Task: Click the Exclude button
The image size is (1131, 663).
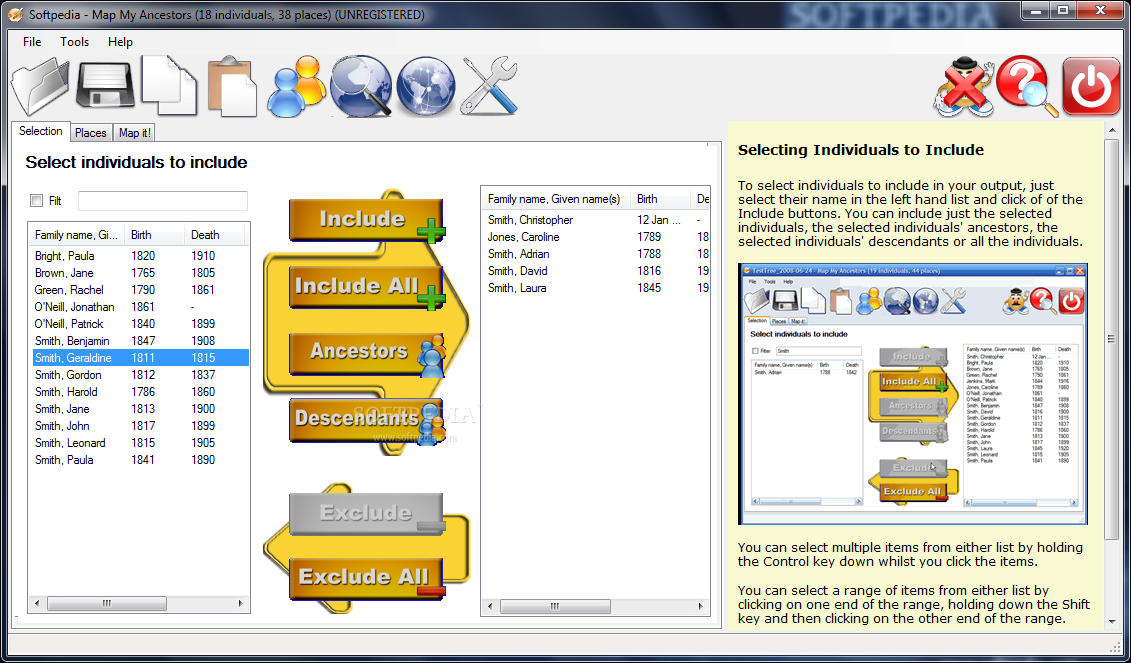Action: tap(366, 513)
